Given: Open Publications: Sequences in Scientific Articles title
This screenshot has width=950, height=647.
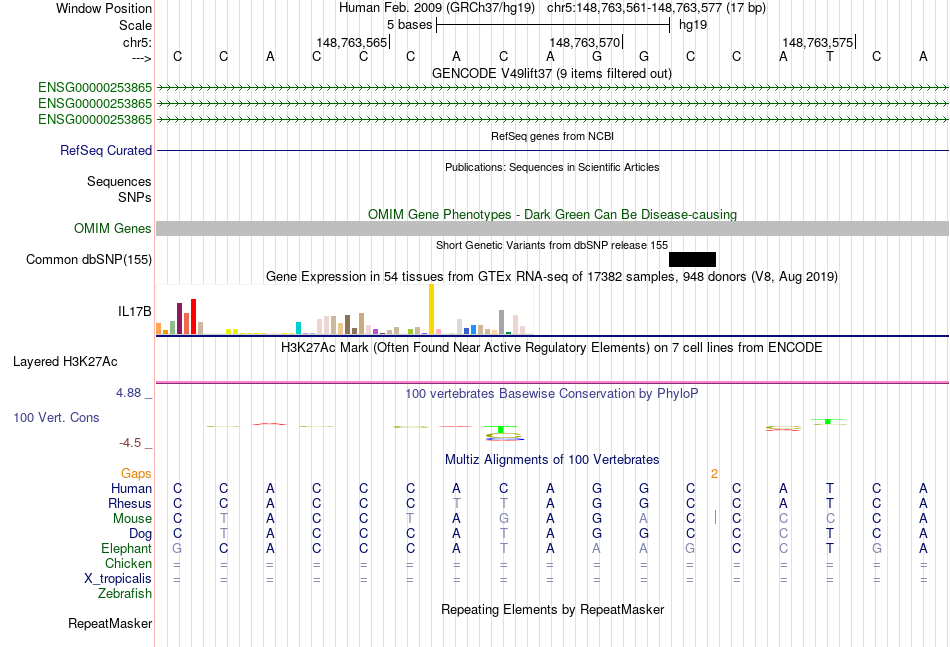Looking at the screenshot, I should 552,167.
